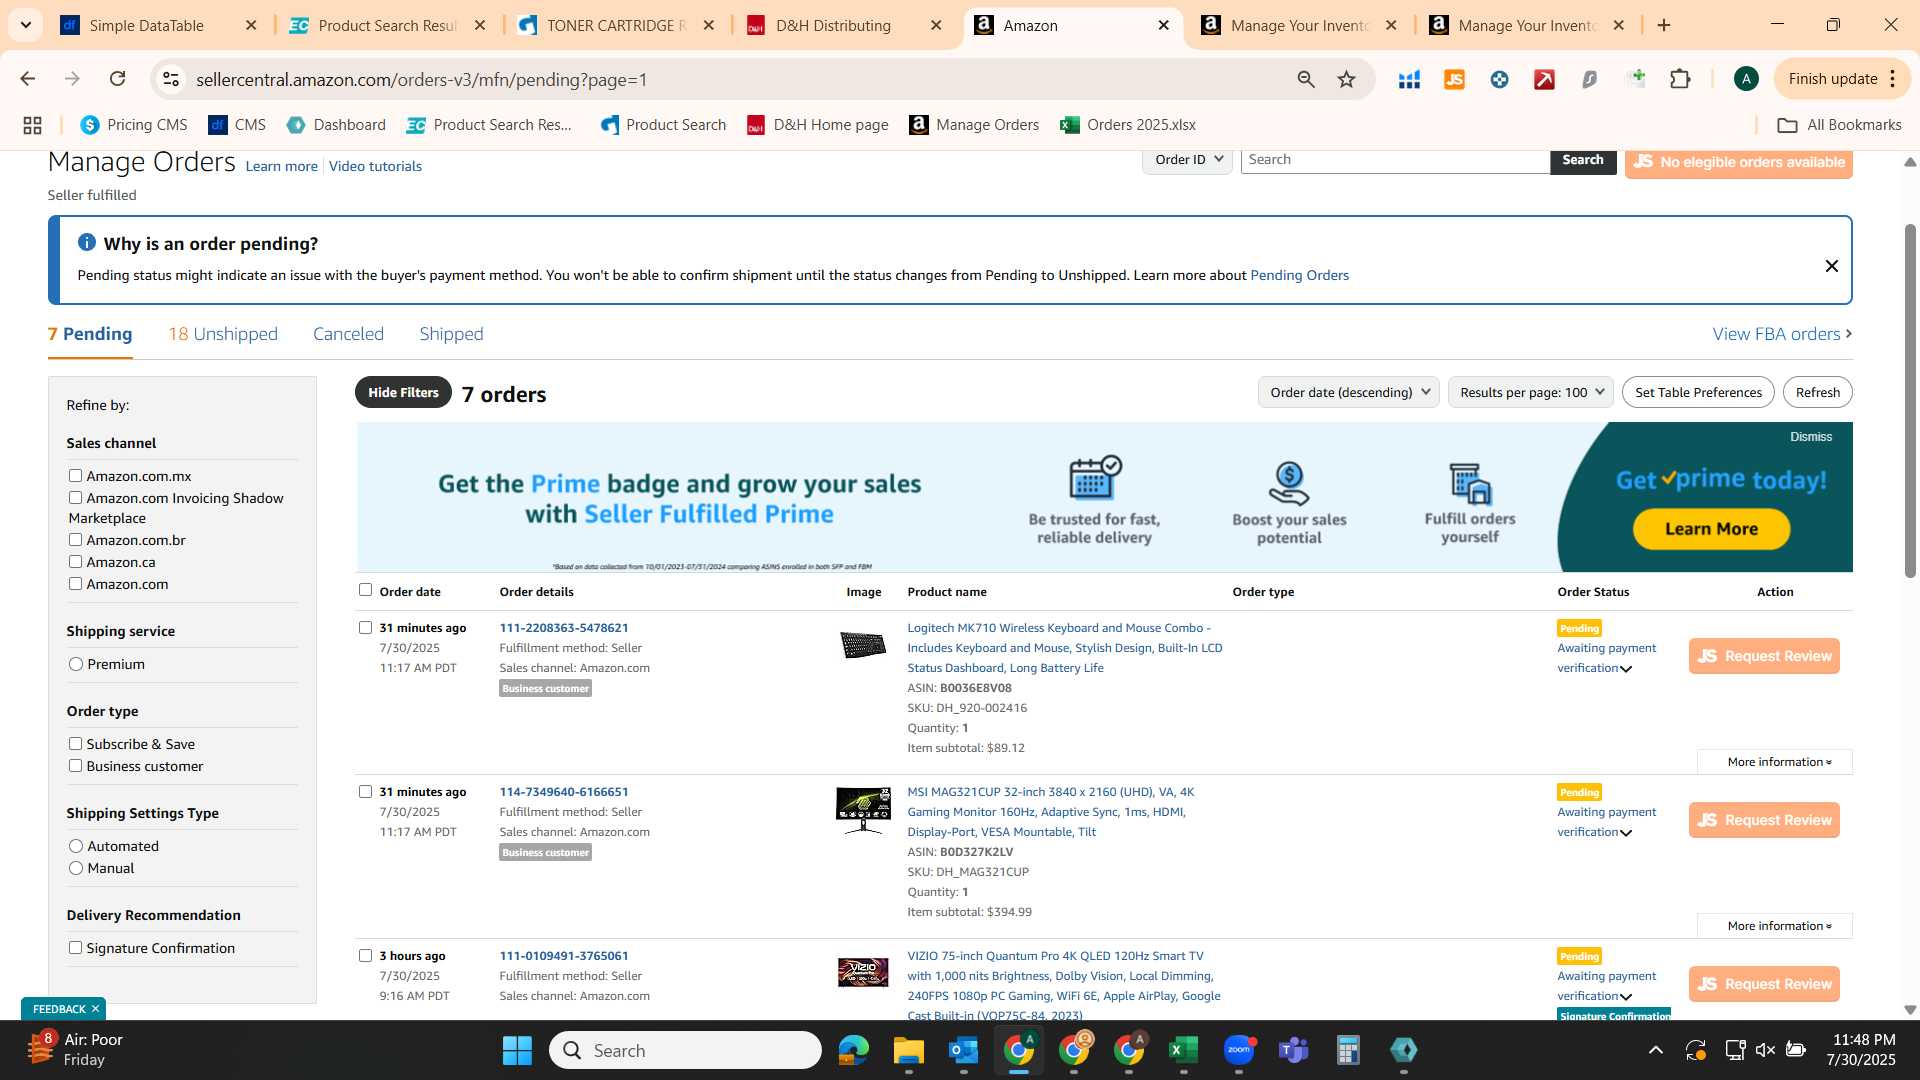Close the 'Why is an order pending' banner
Screen dimensions: 1920x1080
[x=1831, y=266]
